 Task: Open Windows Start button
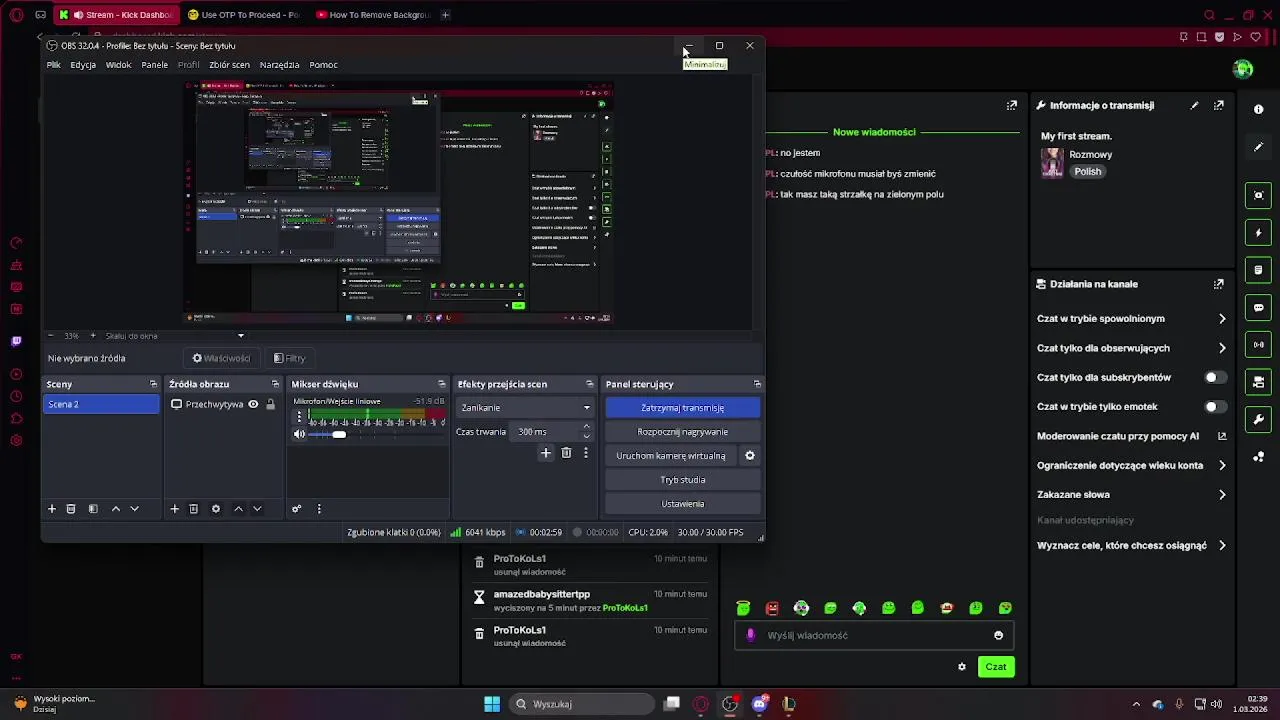click(x=492, y=704)
